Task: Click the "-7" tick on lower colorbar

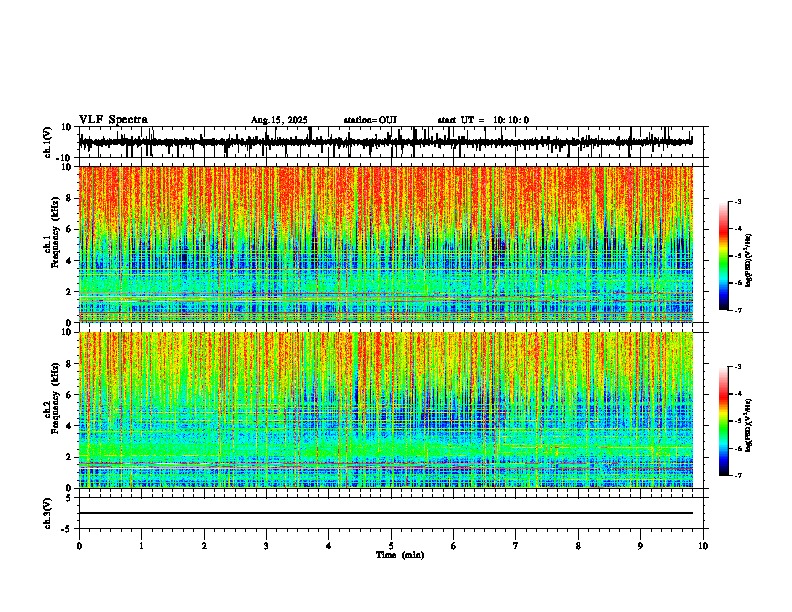Action: coord(738,475)
